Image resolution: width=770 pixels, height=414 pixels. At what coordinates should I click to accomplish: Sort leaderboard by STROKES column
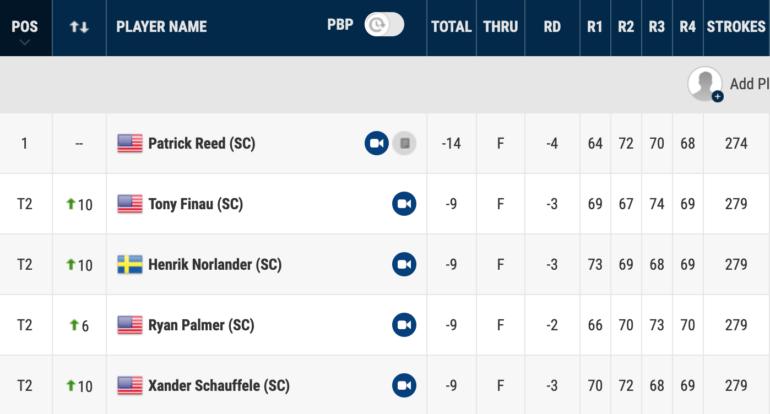point(736,27)
